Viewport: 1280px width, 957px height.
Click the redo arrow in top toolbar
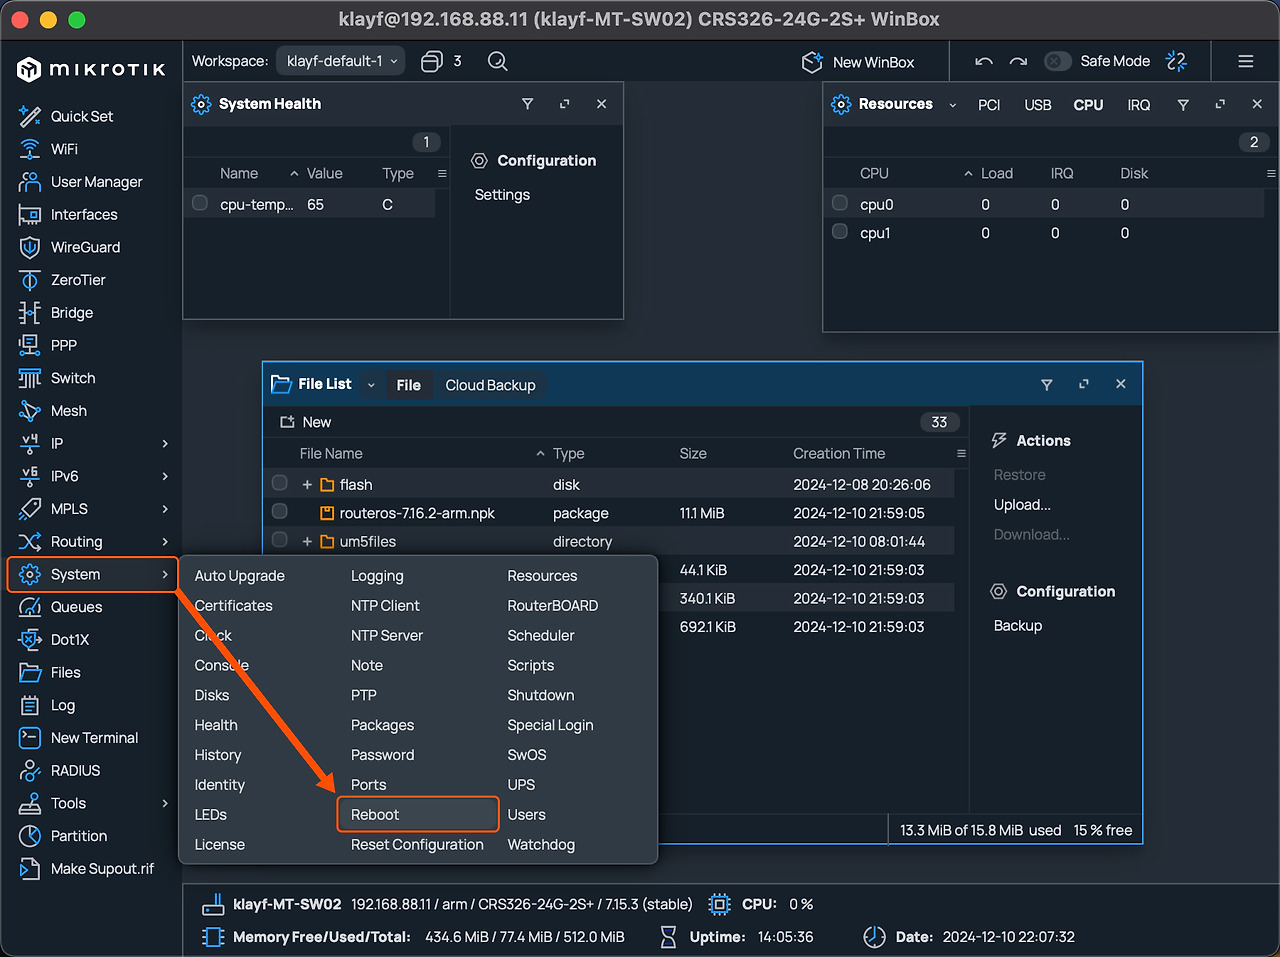tap(1018, 61)
